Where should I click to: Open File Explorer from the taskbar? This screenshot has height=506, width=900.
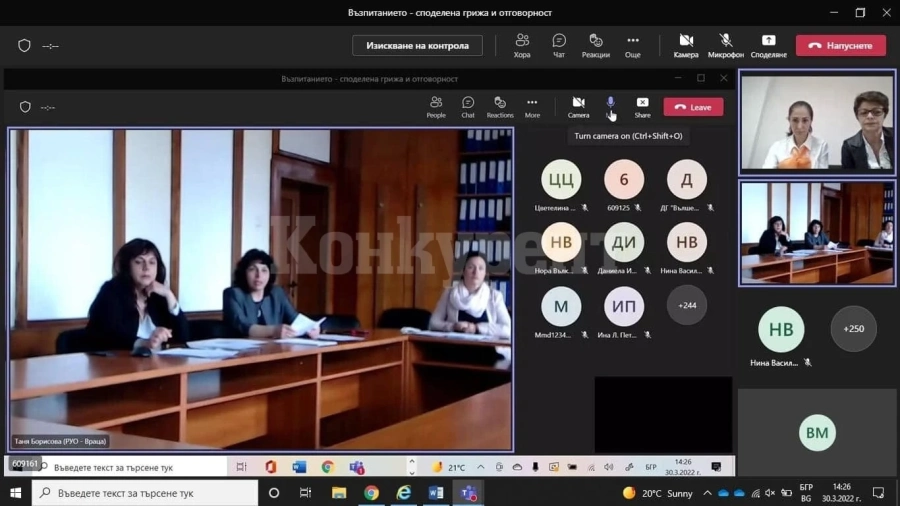(339, 493)
